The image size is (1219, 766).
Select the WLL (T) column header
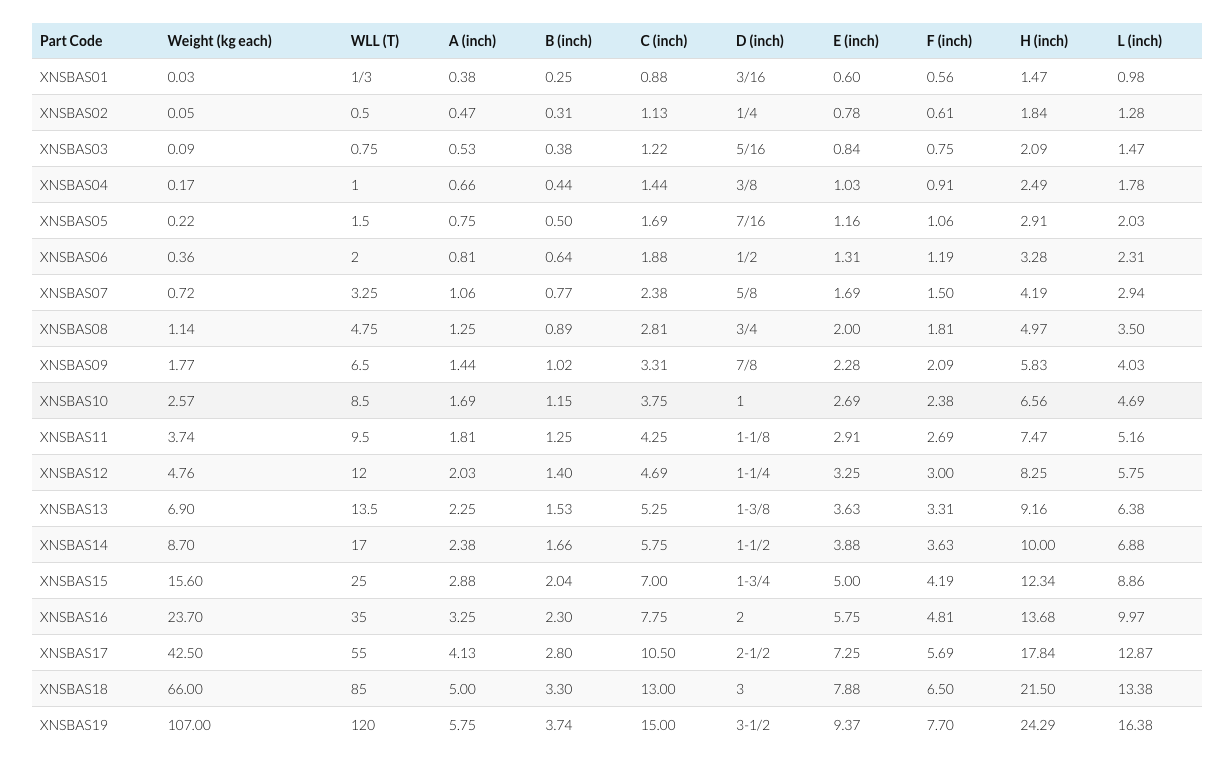[x=375, y=41]
